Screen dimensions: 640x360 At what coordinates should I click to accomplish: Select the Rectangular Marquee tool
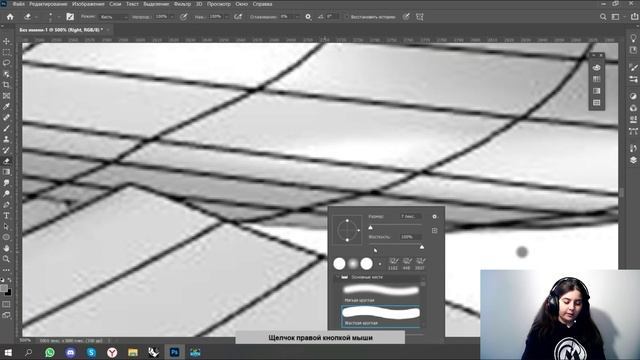pyautogui.click(x=7, y=52)
